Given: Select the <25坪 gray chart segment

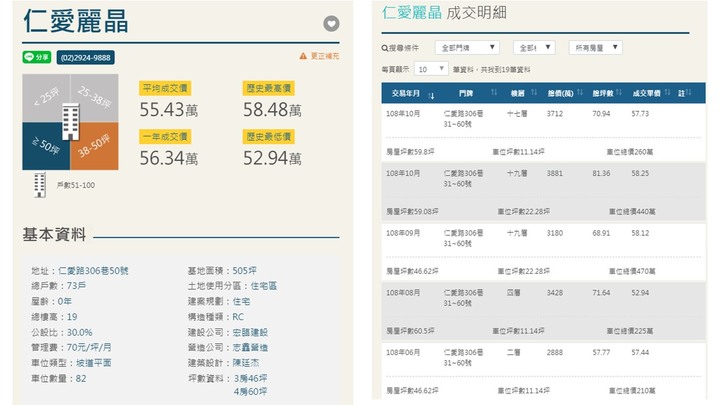Looking at the screenshot, I should click(46, 98).
